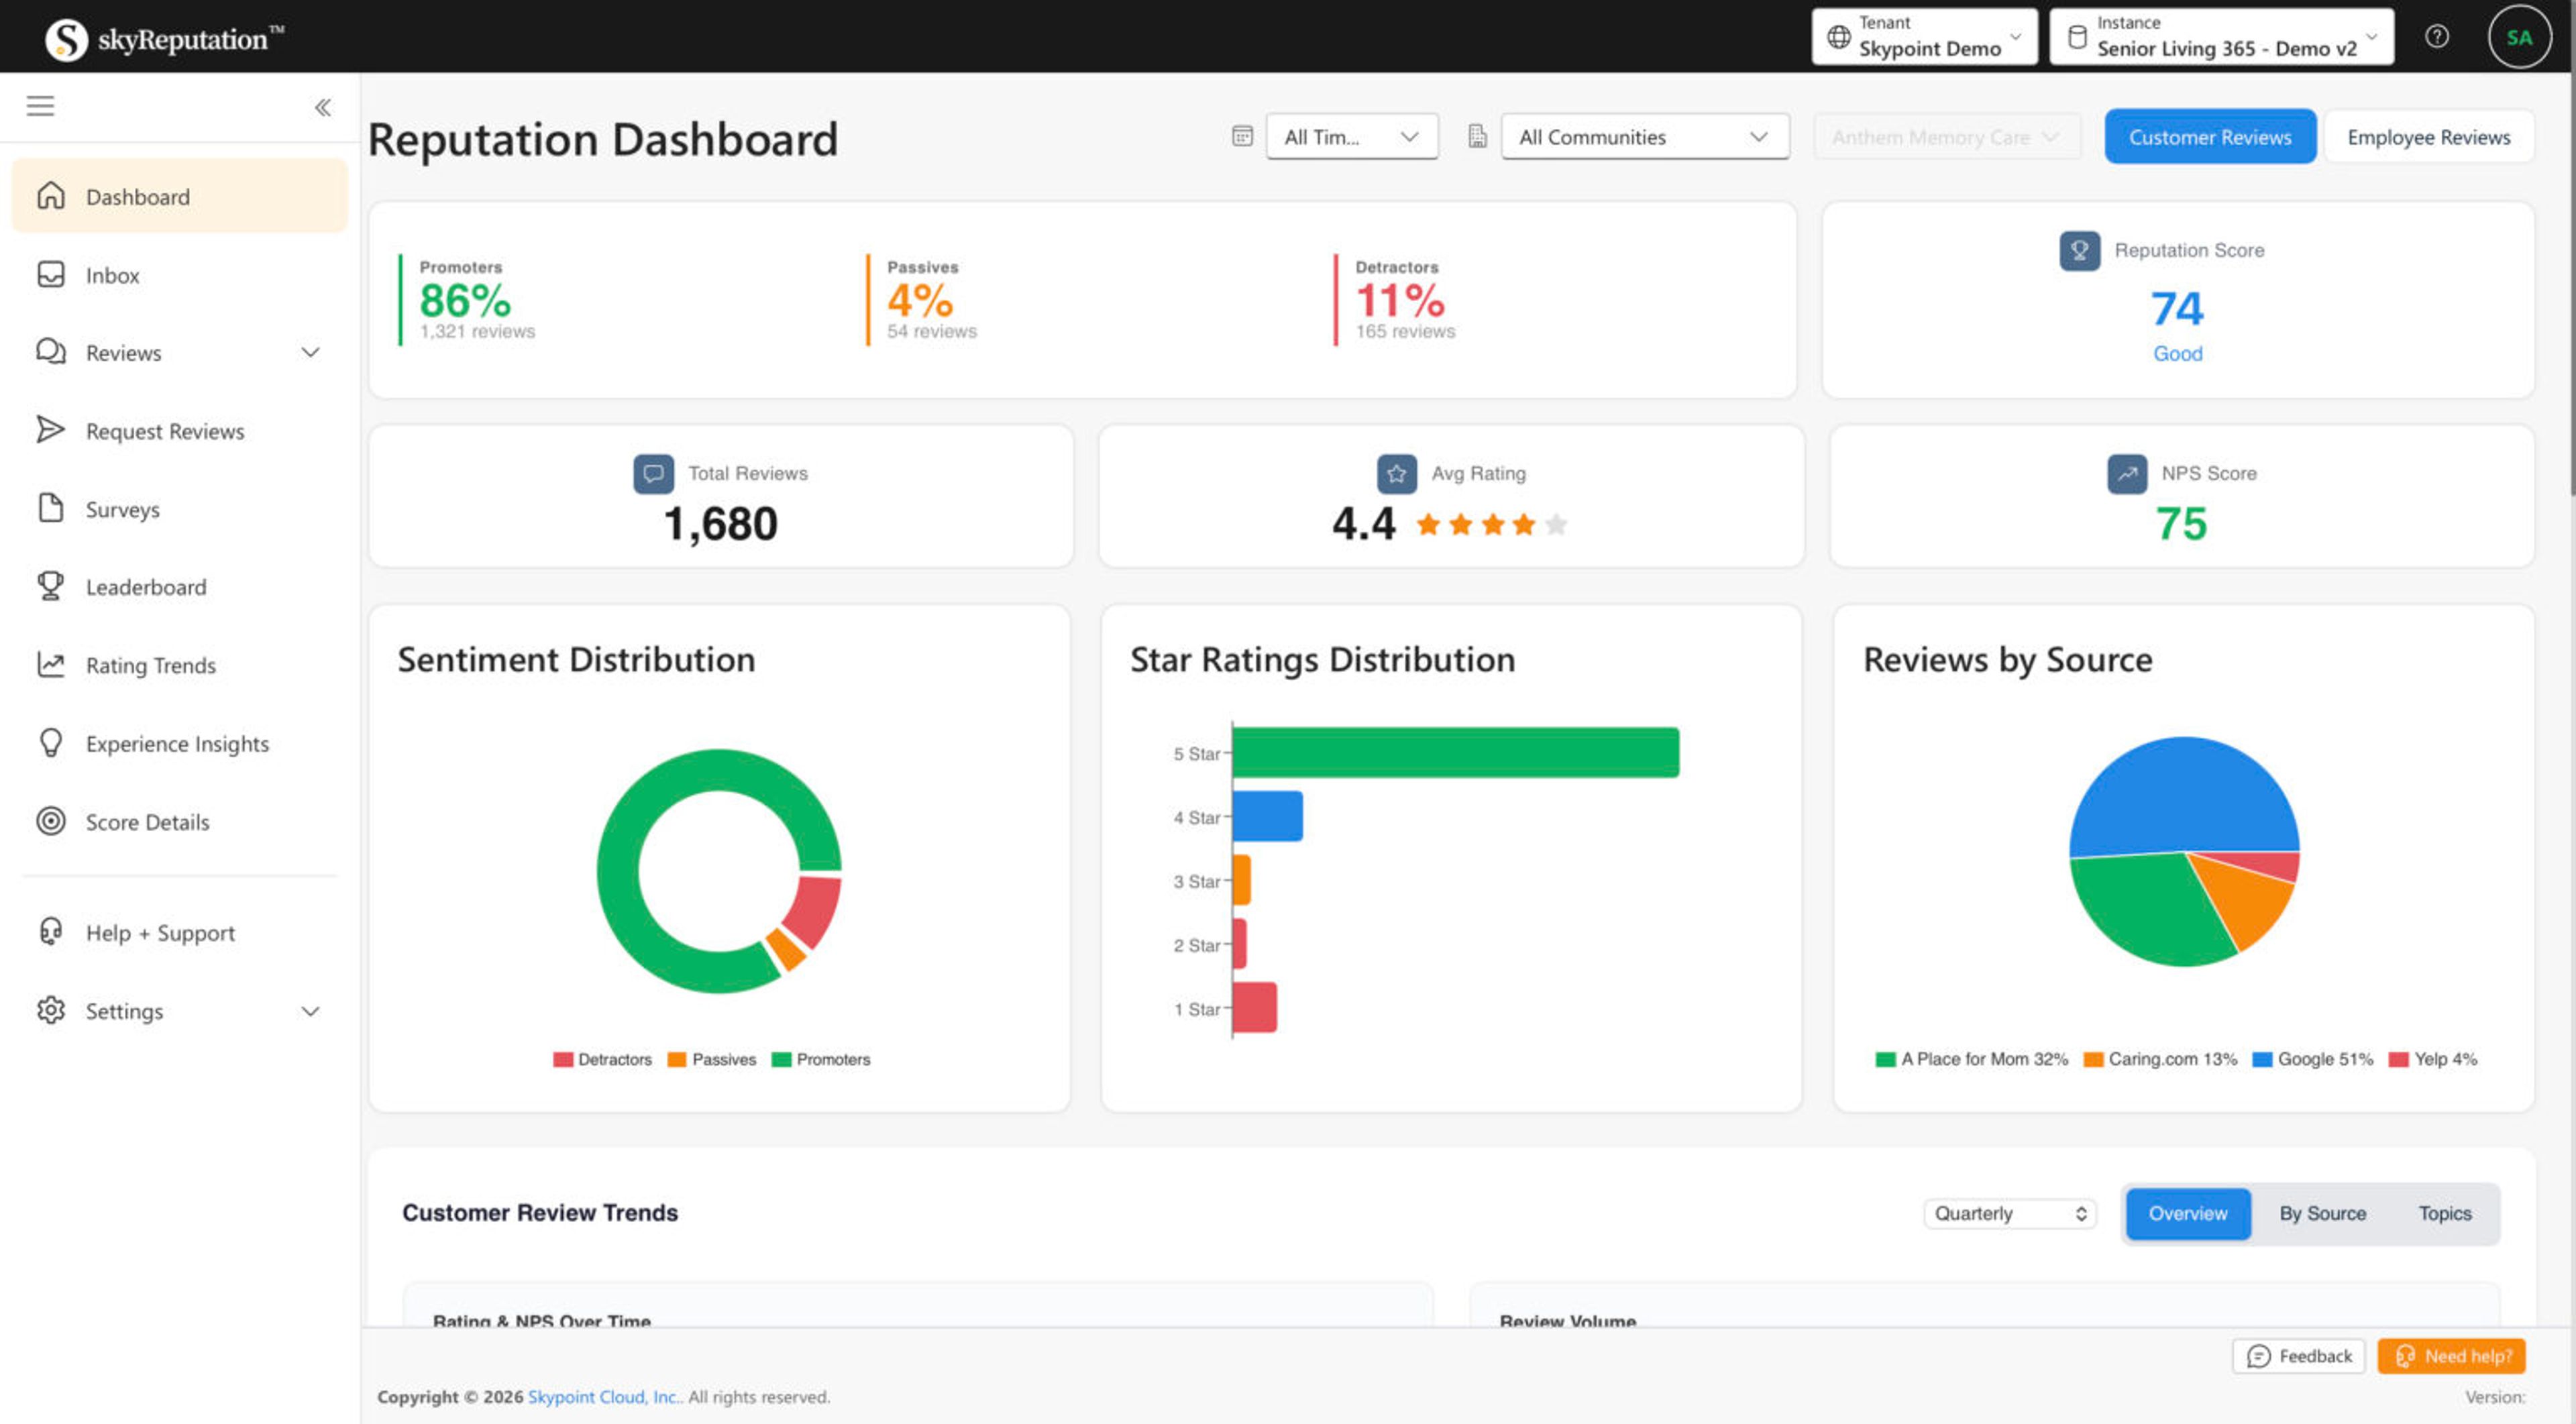This screenshot has height=1424, width=2576.
Task: Open Help + Support headset icon
Action: (51, 932)
